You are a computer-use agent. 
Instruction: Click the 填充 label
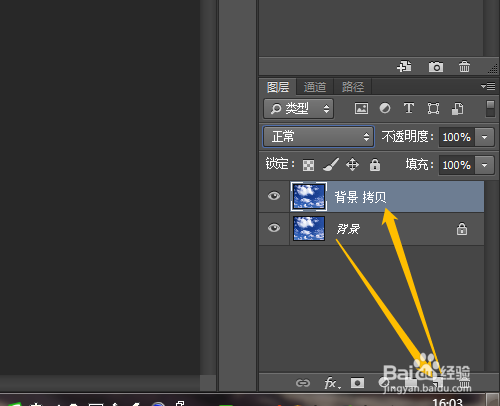(x=419, y=165)
